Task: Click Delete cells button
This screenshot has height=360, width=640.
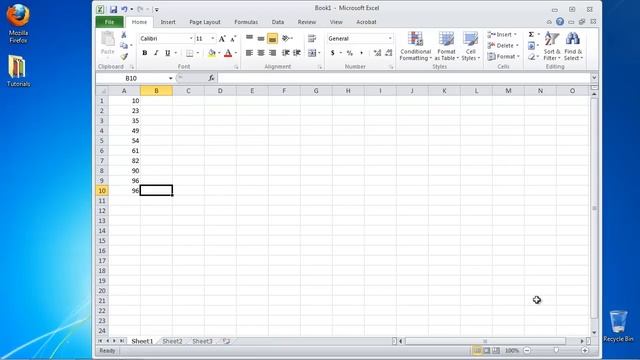Action: [503, 46]
